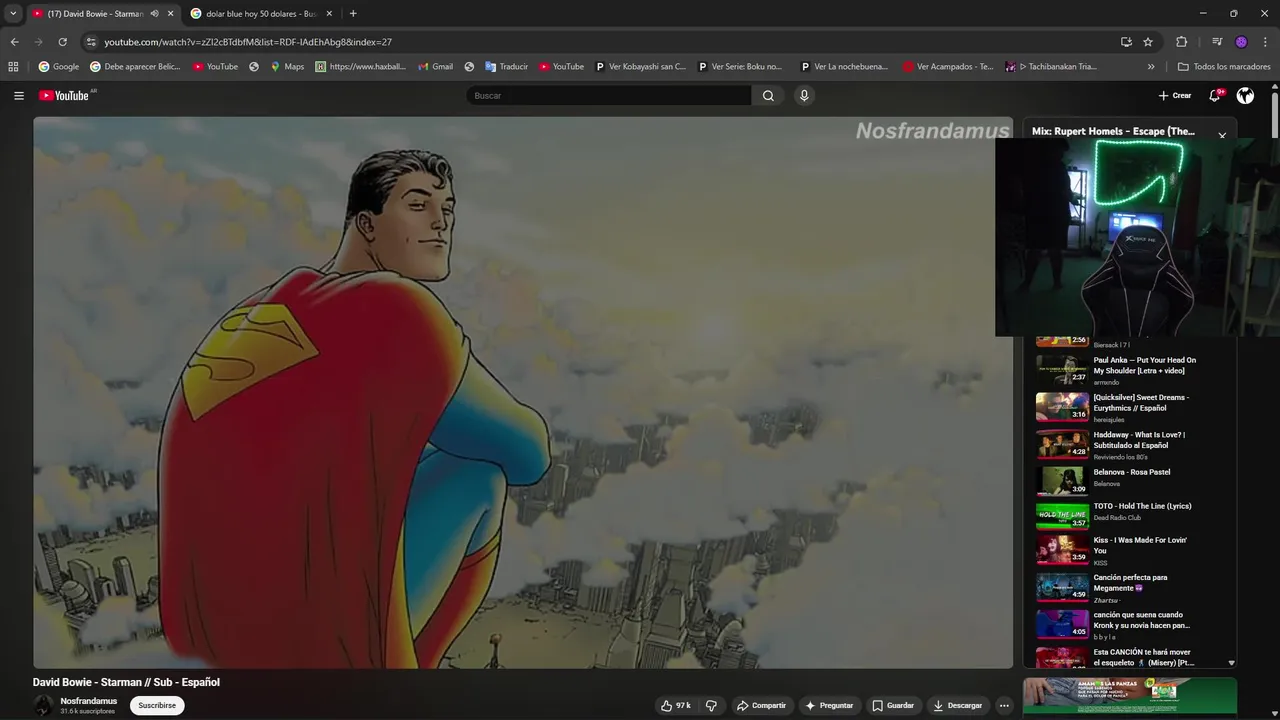Viewport: 1280px width, 720px height.
Task: Open Todos los marcadores folder
Action: [x=1224, y=67]
